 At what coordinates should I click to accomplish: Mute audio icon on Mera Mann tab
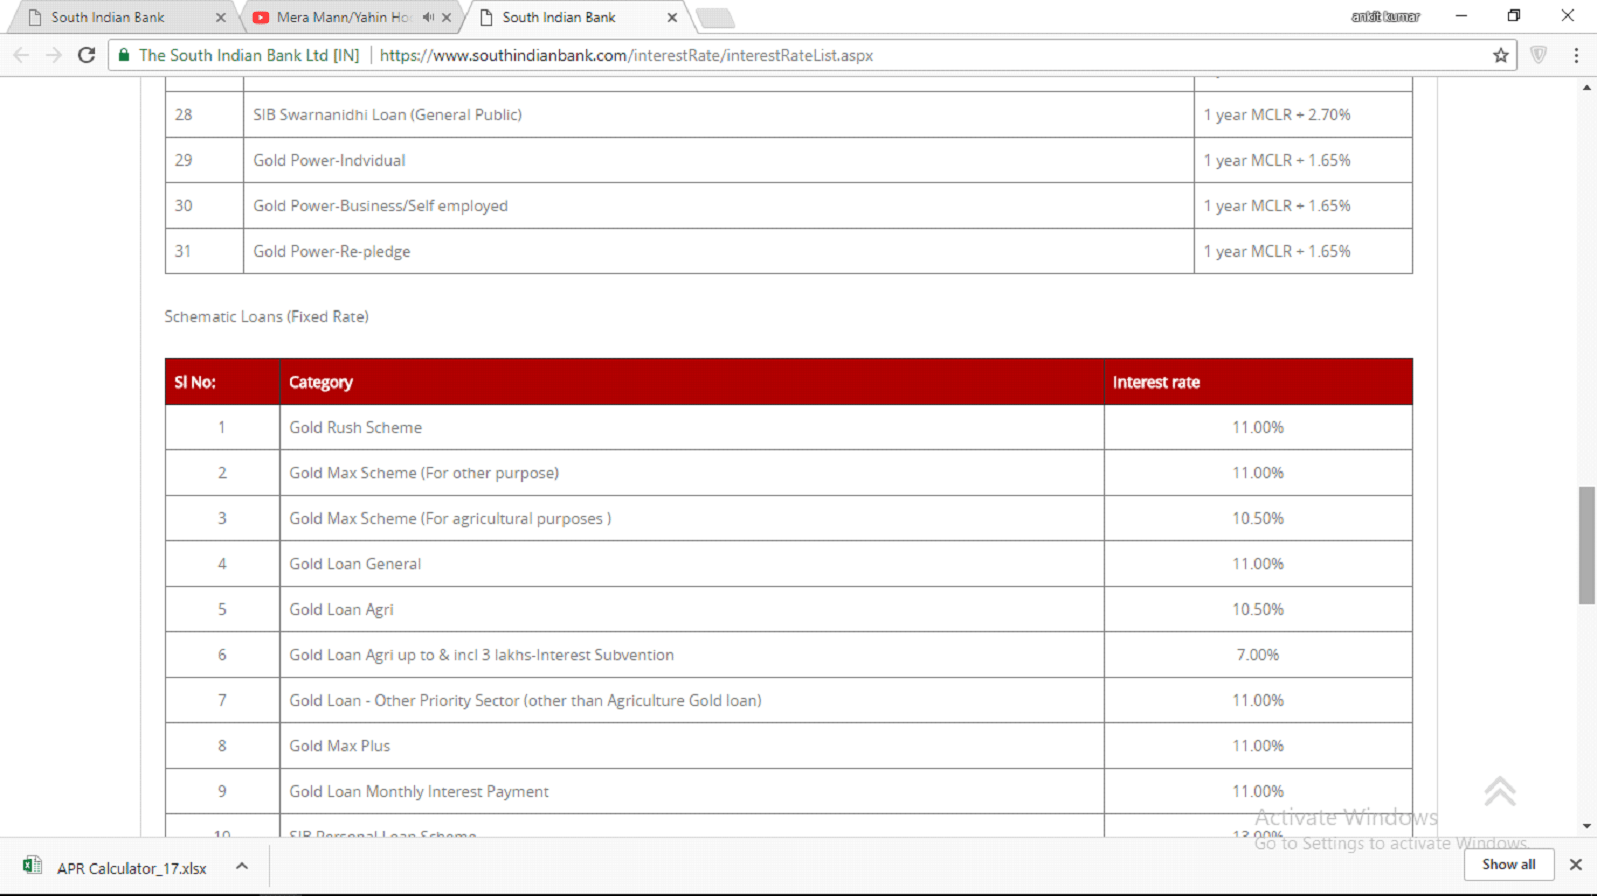click(428, 17)
